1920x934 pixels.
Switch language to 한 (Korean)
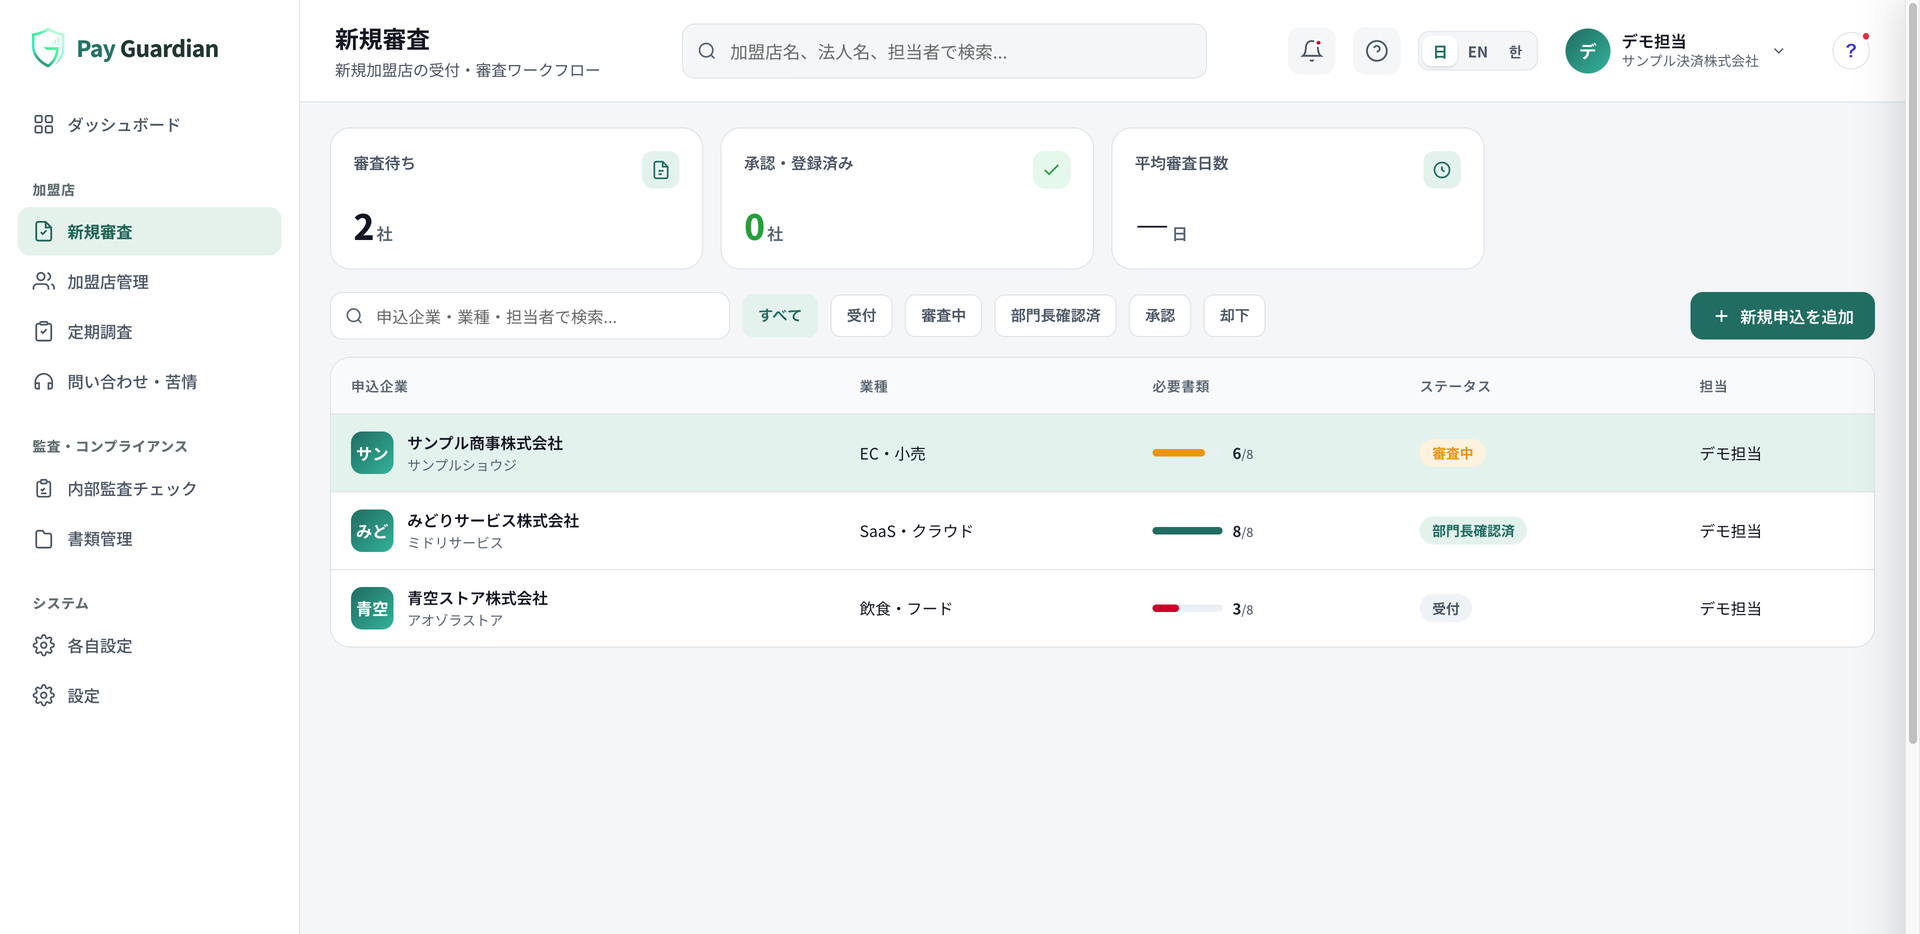coord(1515,52)
